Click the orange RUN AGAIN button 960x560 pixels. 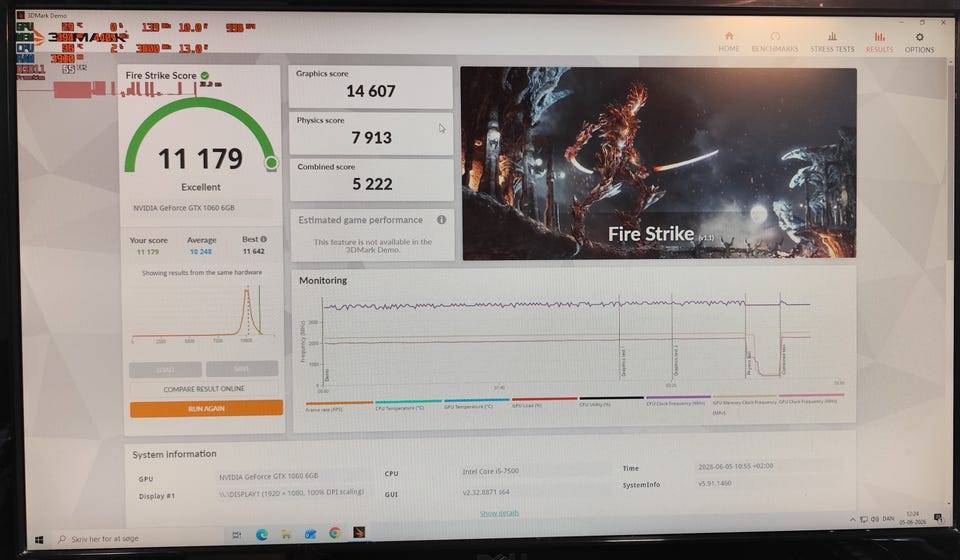[206, 408]
